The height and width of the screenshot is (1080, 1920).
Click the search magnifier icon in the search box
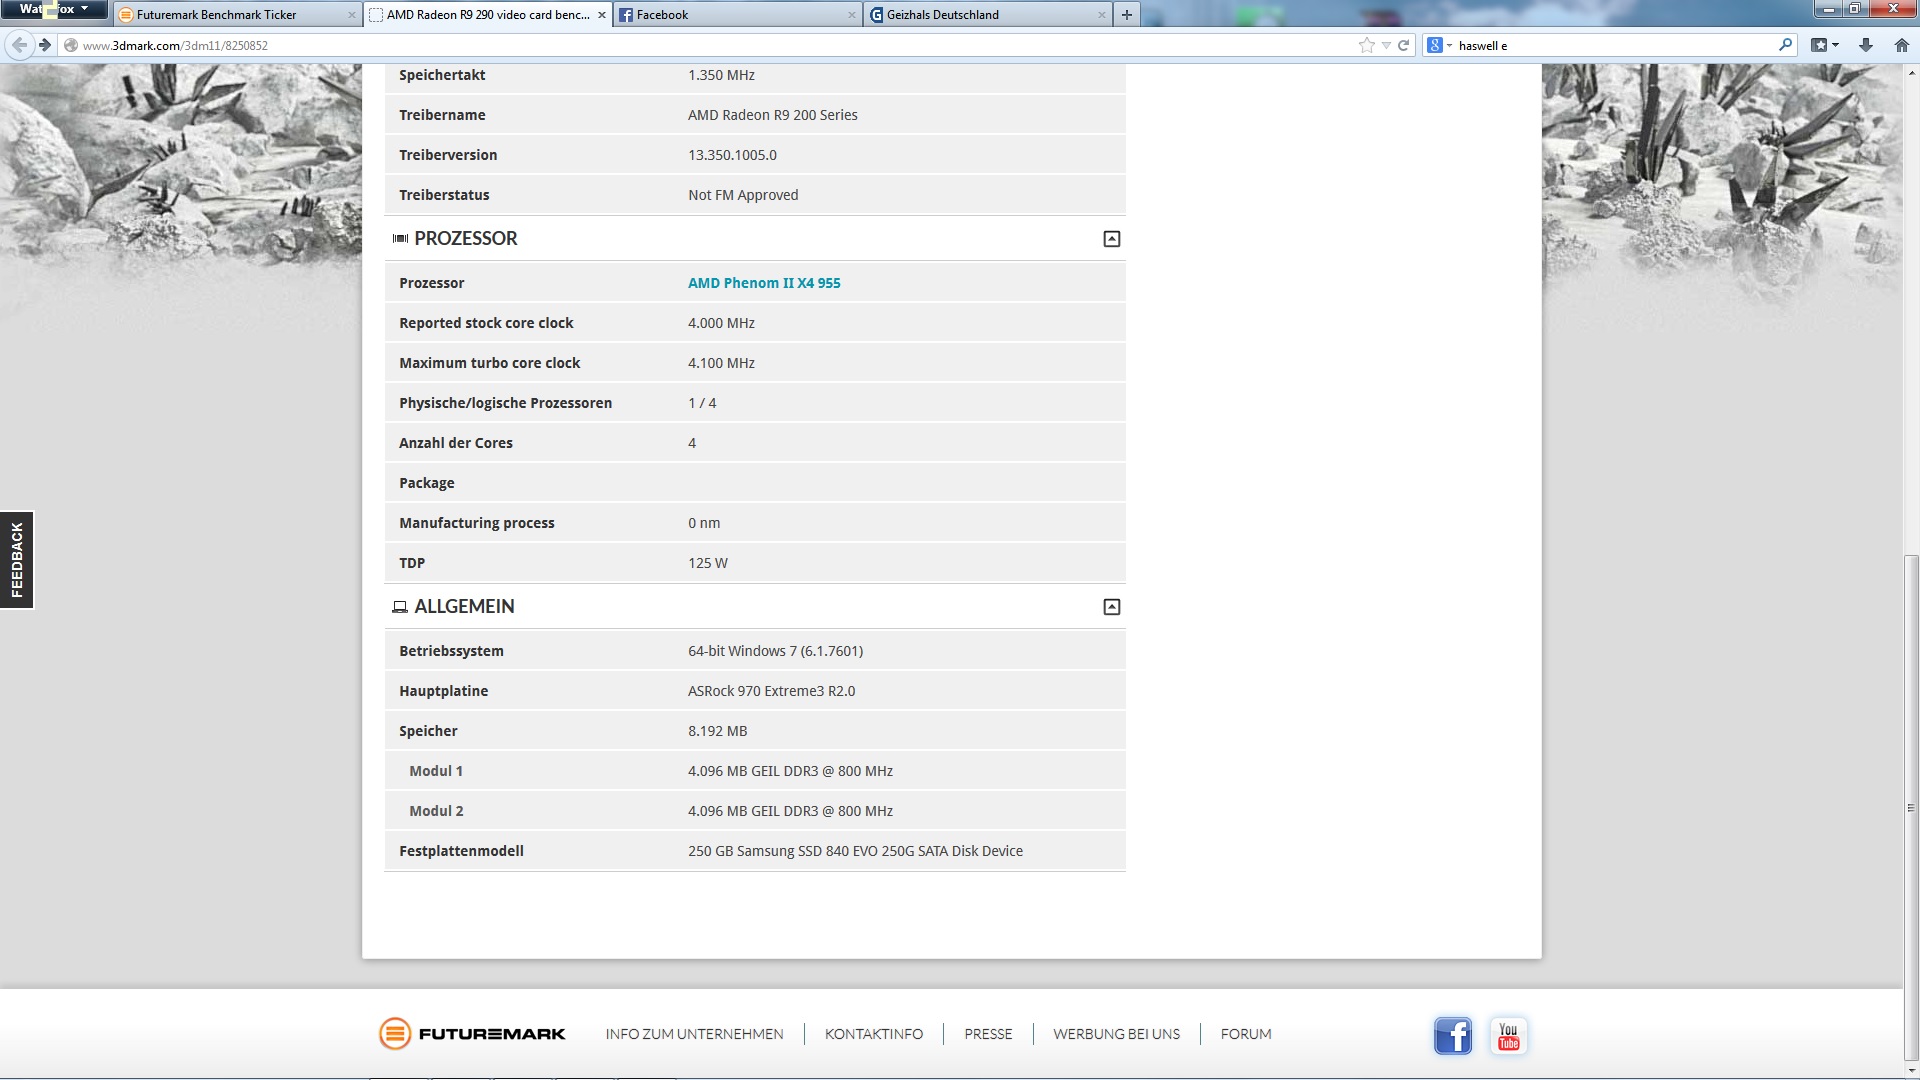click(1785, 45)
